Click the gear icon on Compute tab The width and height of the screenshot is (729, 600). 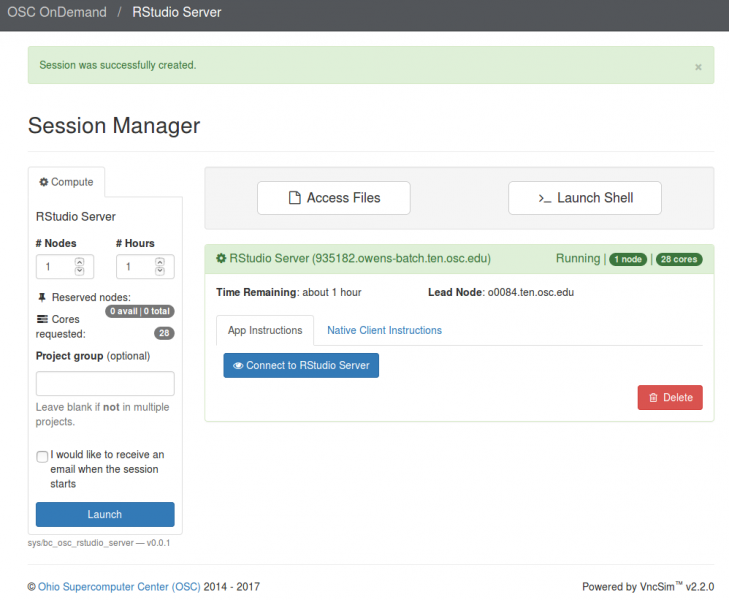pyautogui.click(x=44, y=182)
